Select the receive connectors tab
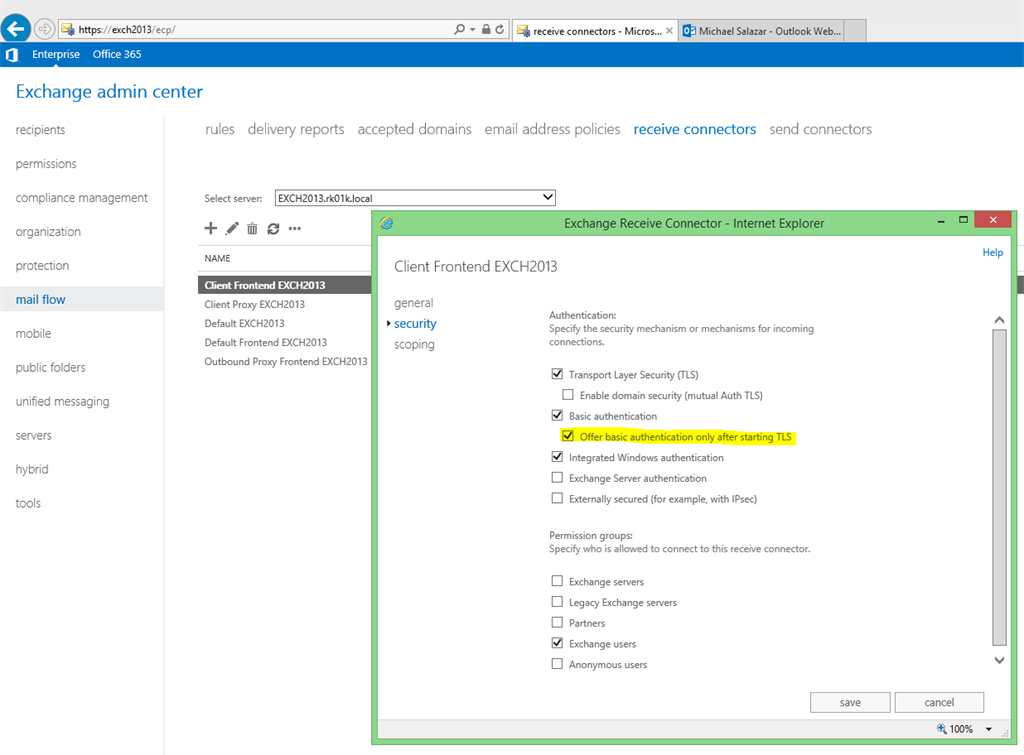The width and height of the screenshot is (1024, 755). click(x=695, y=129)
